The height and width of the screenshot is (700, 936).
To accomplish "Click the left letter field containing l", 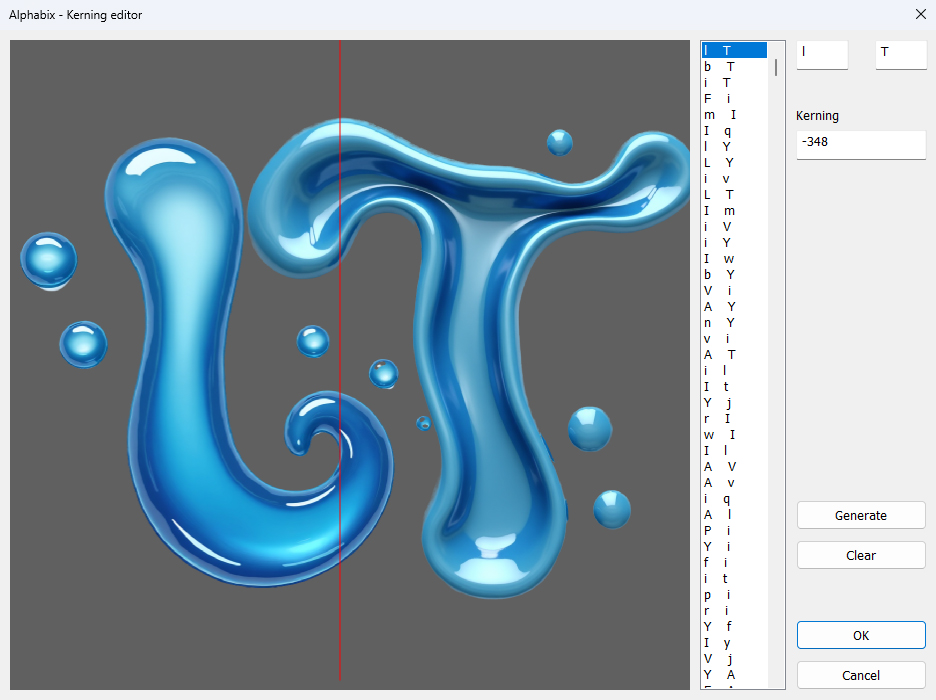I will (821, 53).
